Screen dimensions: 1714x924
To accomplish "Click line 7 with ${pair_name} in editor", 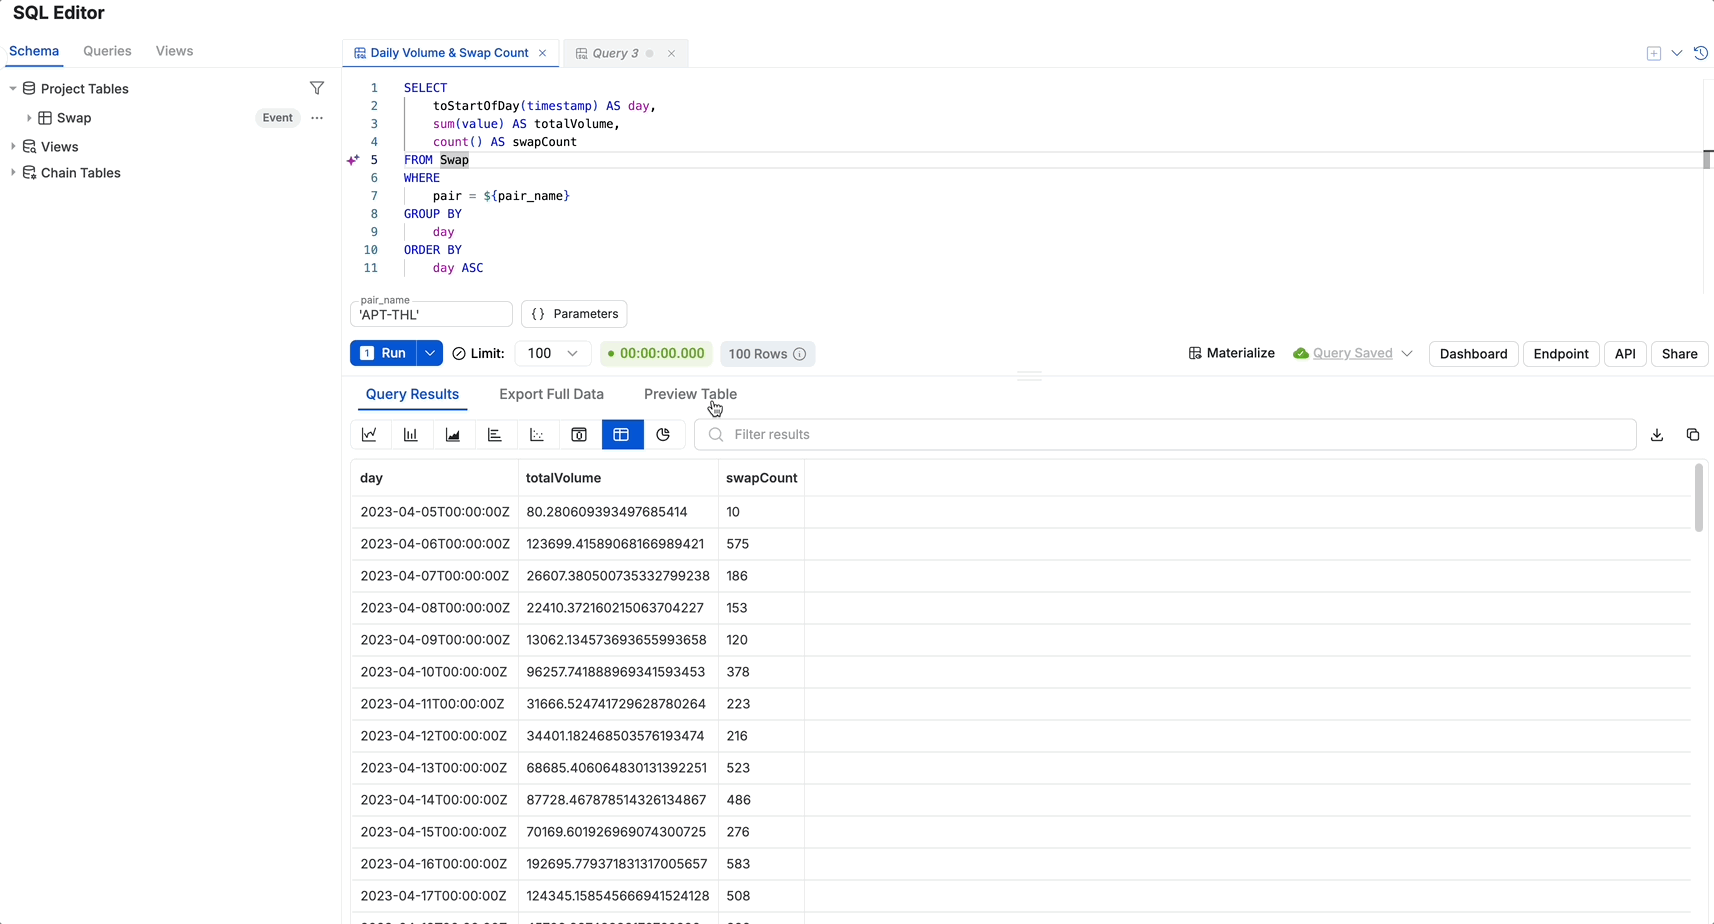I will [x=501, y=196].
